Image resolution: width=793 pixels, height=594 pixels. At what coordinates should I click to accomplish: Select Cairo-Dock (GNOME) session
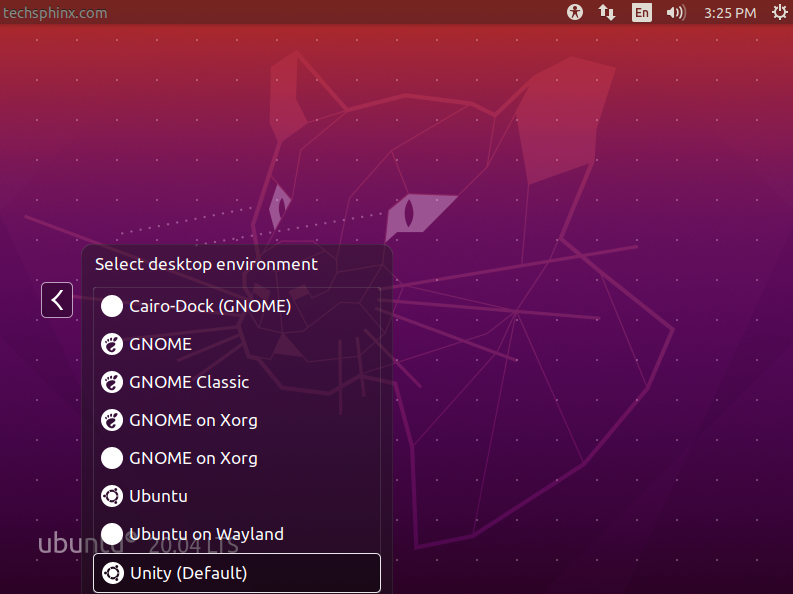237,306
